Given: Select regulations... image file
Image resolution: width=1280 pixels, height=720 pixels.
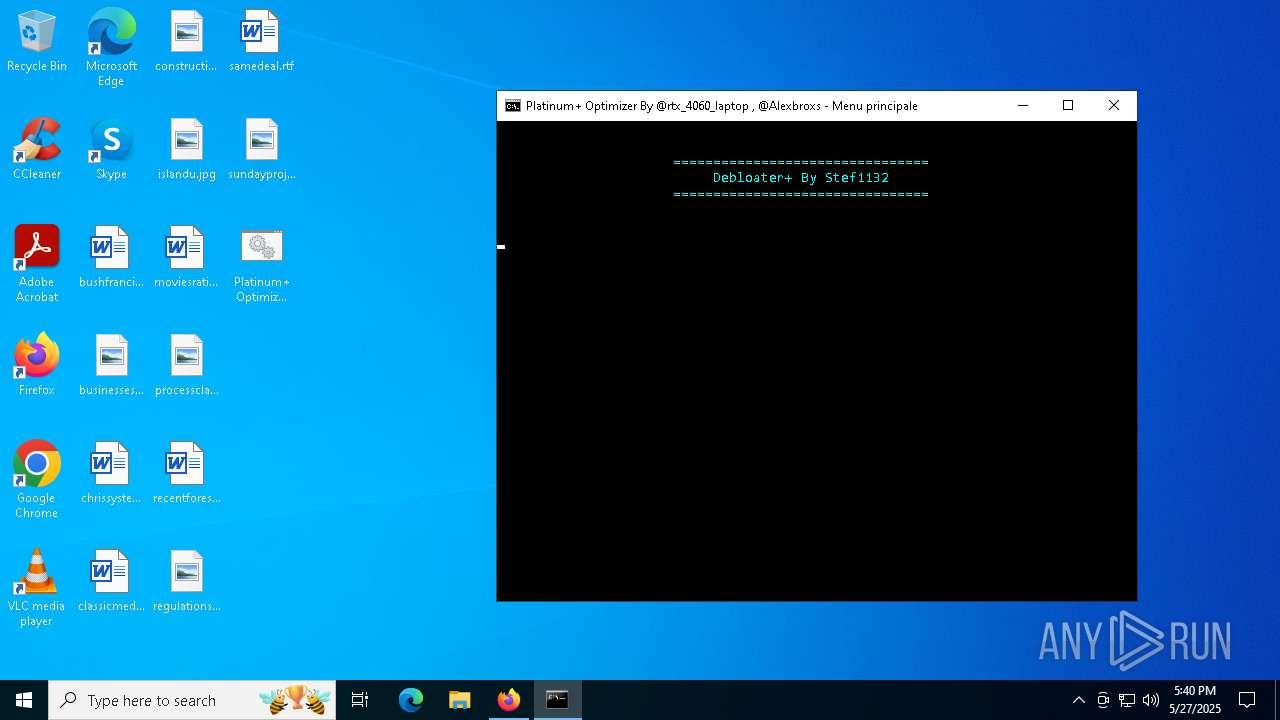Looking at the screenshot, I should click(186, 582).
